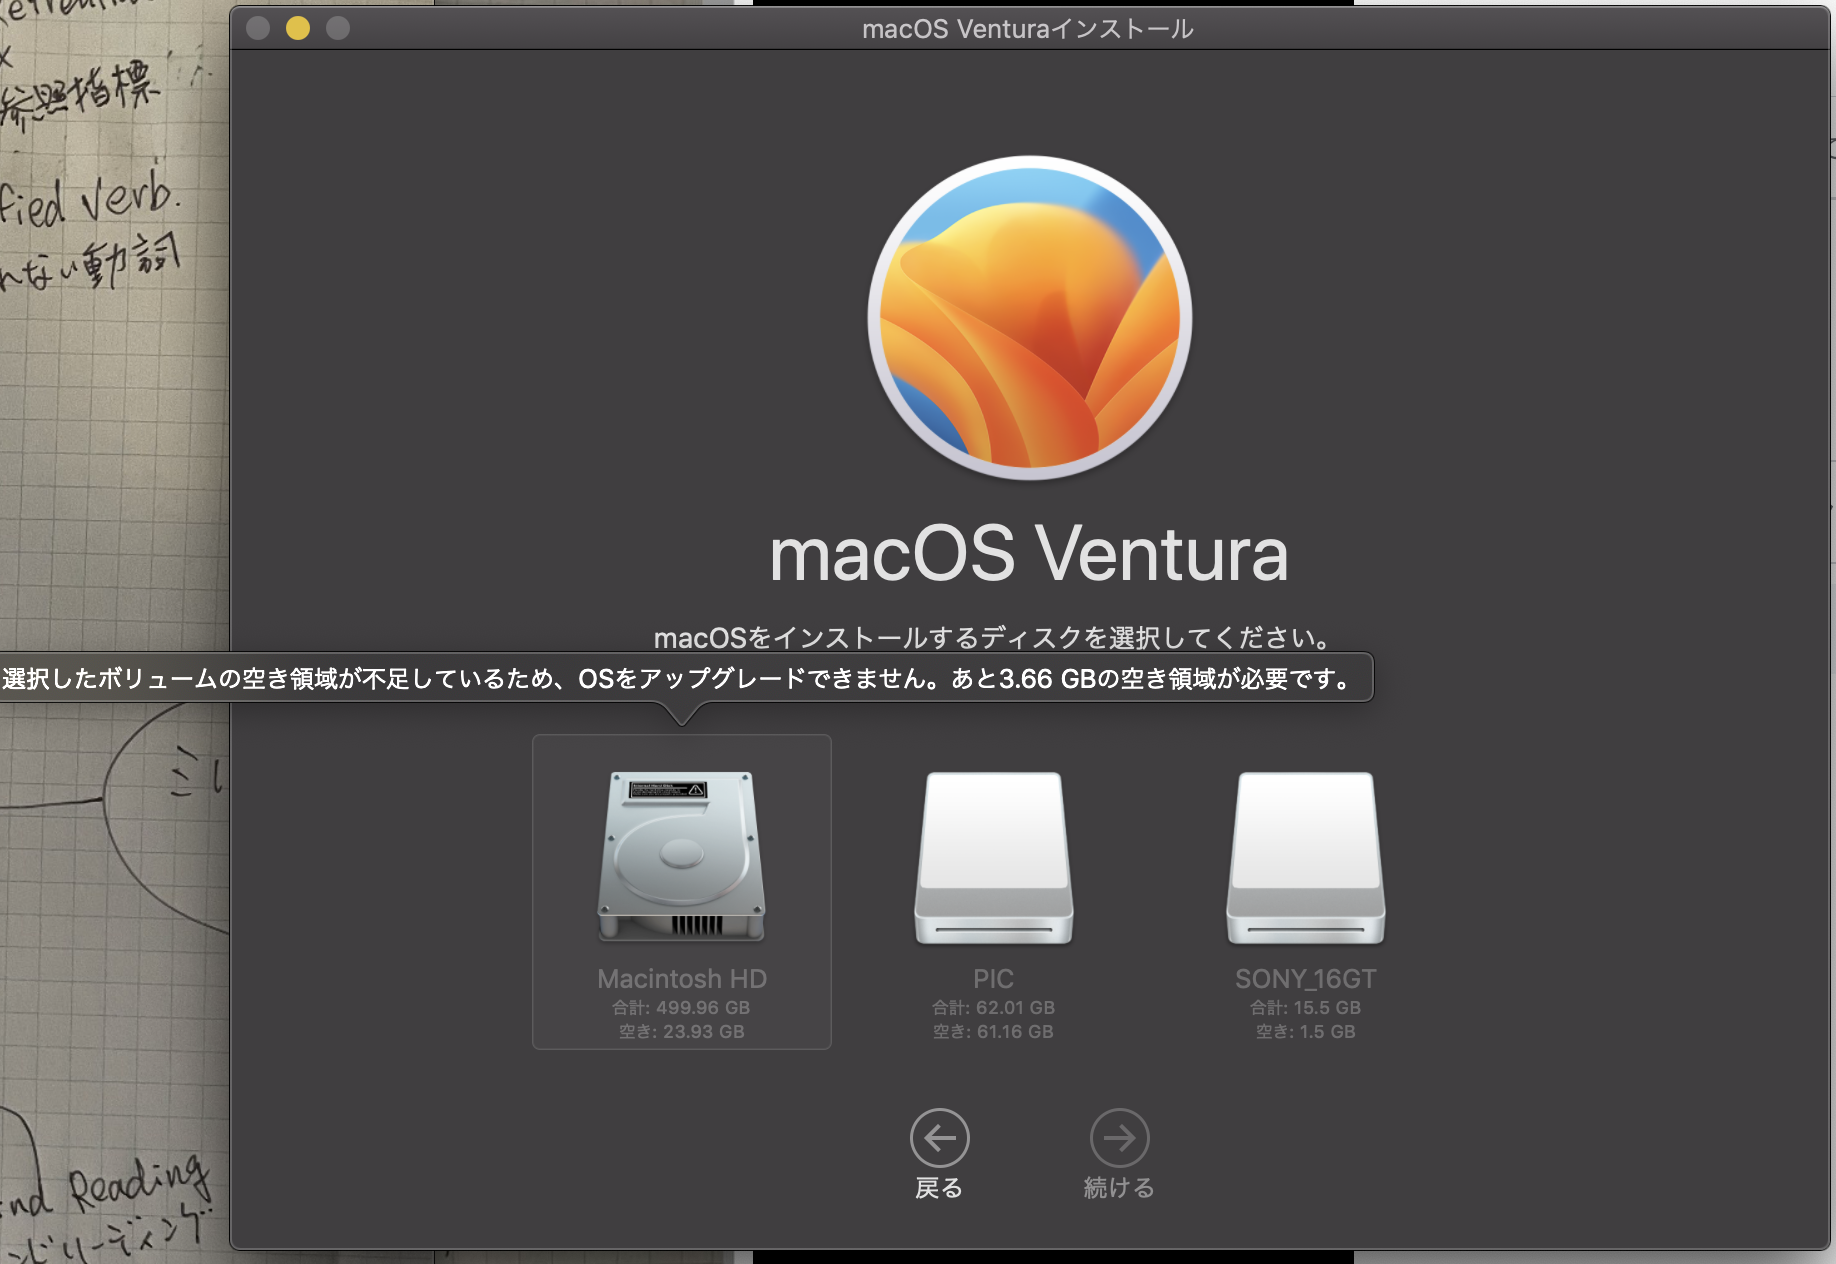This screenshot has height=1264, width=1836.
Task: Close the installer window using gray button
Action: (x=258, y=28)
